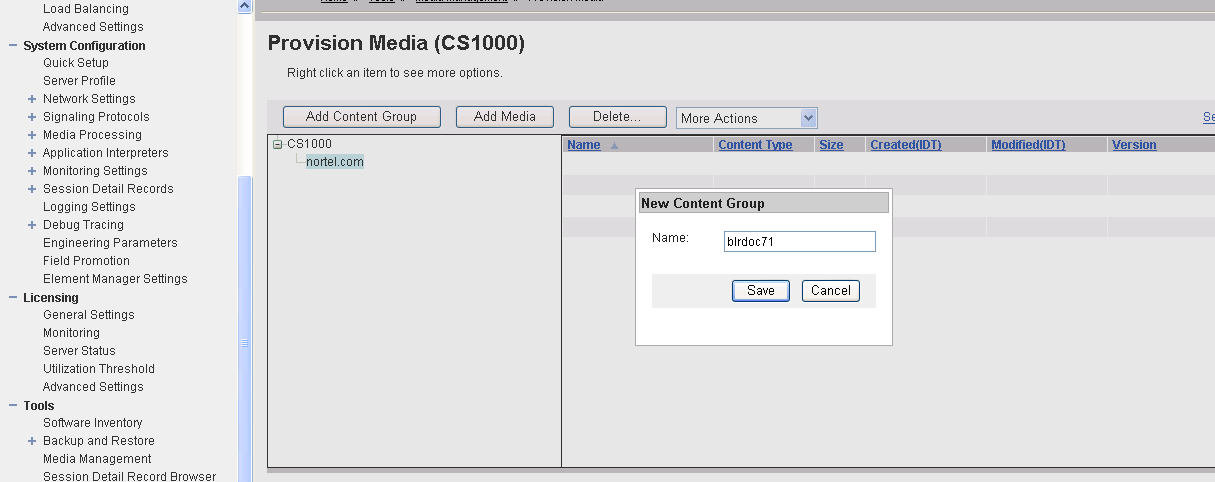This screenshot has width=1215, height=482.
Task: Open Server Status page
Action: tap(79, 351)
